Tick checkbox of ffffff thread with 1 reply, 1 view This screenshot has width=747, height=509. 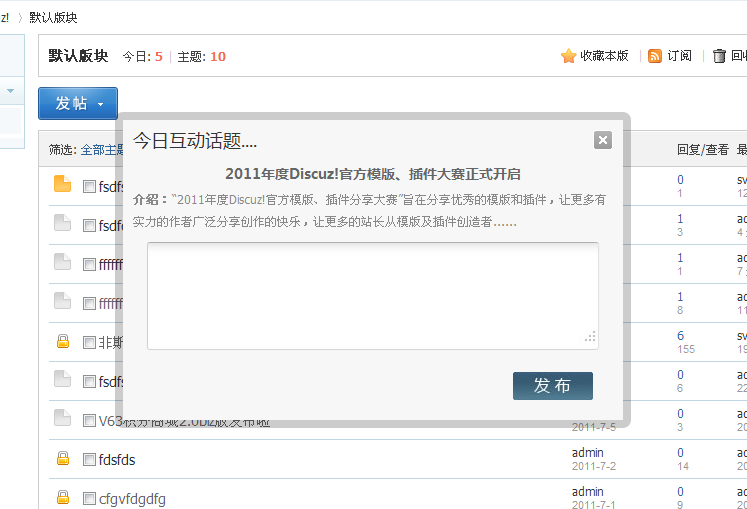[89, 265]
